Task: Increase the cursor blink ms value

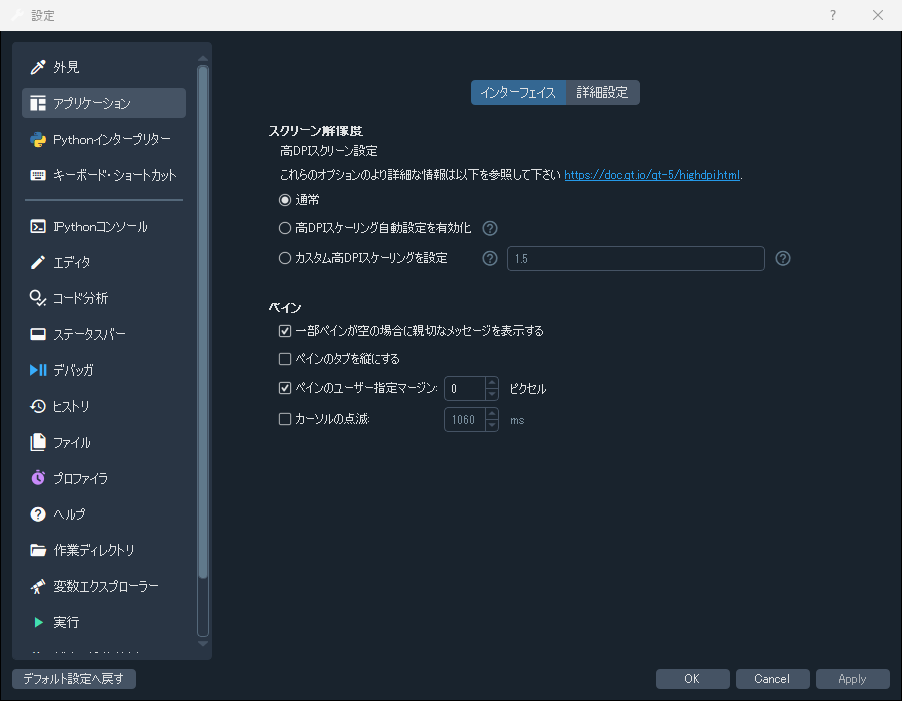Action: pos(492,414)
